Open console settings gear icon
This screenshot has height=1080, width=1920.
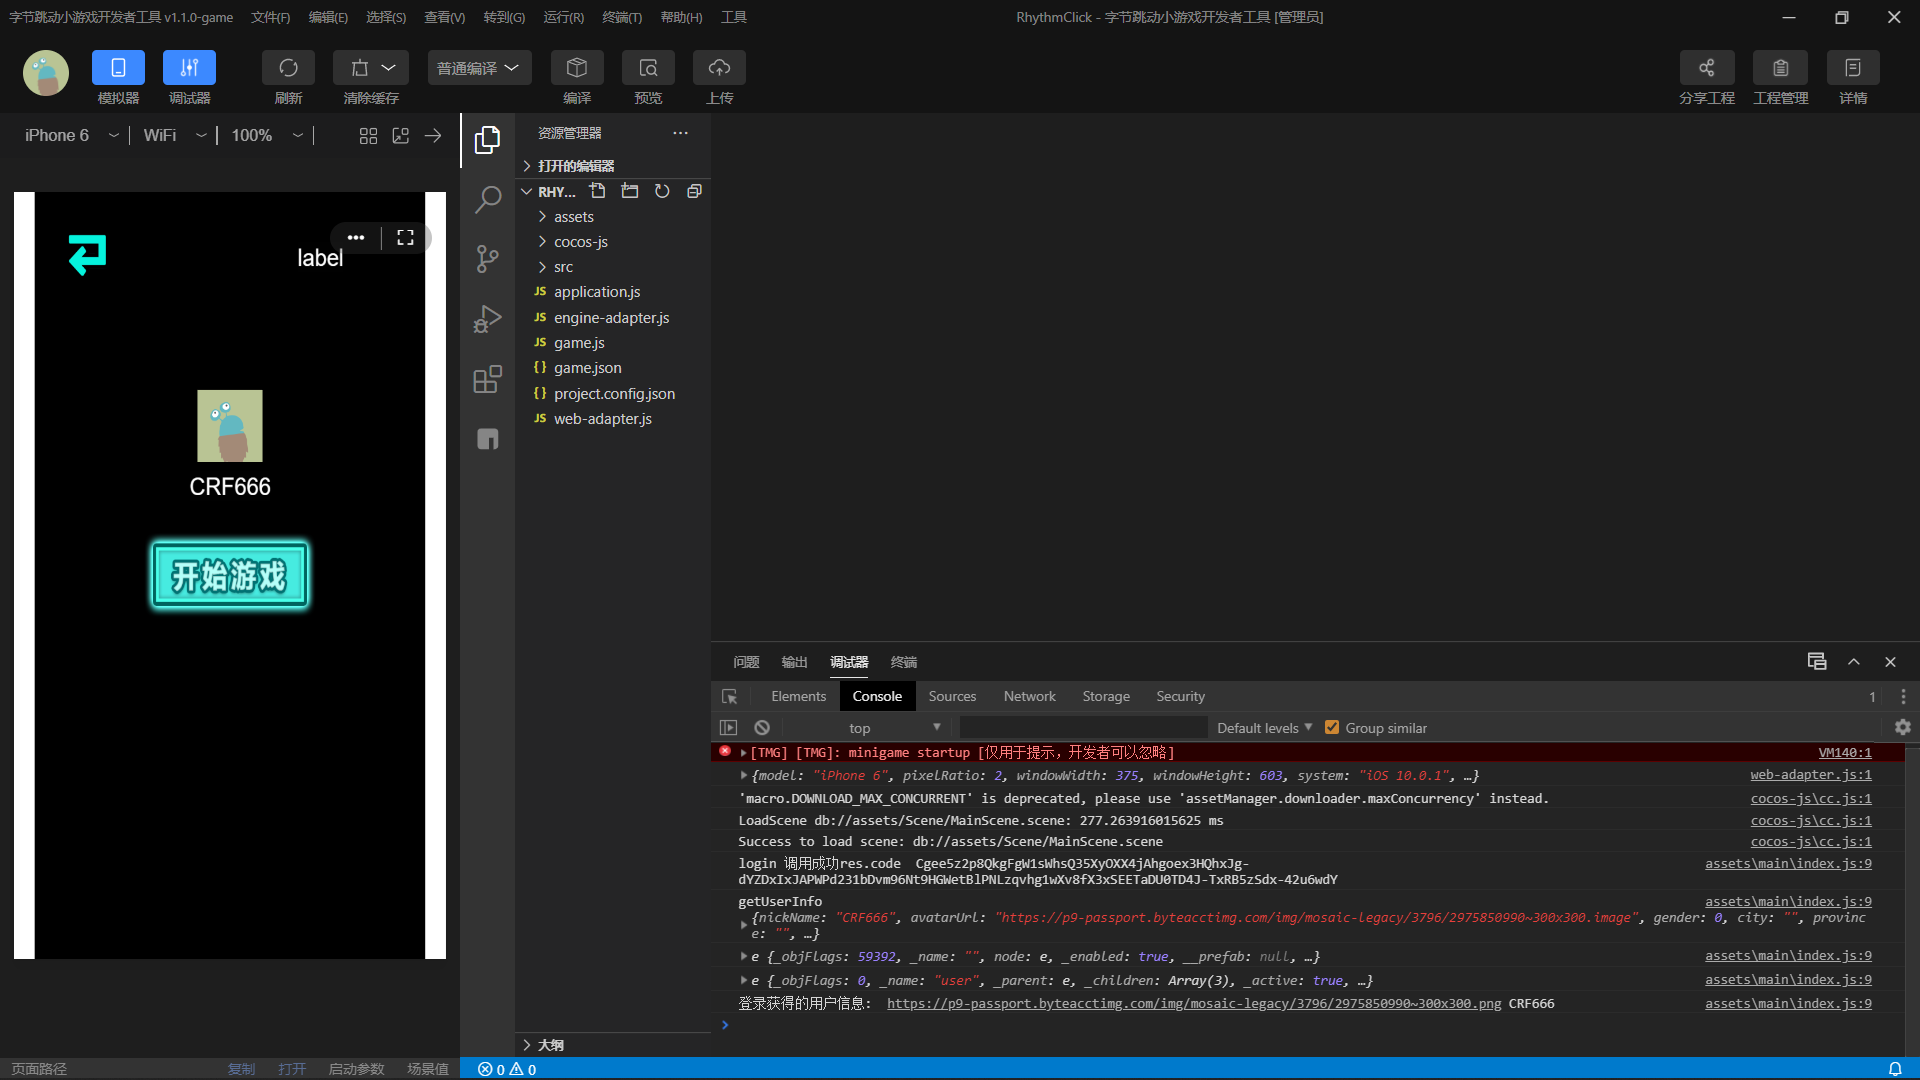point(1902,728)
